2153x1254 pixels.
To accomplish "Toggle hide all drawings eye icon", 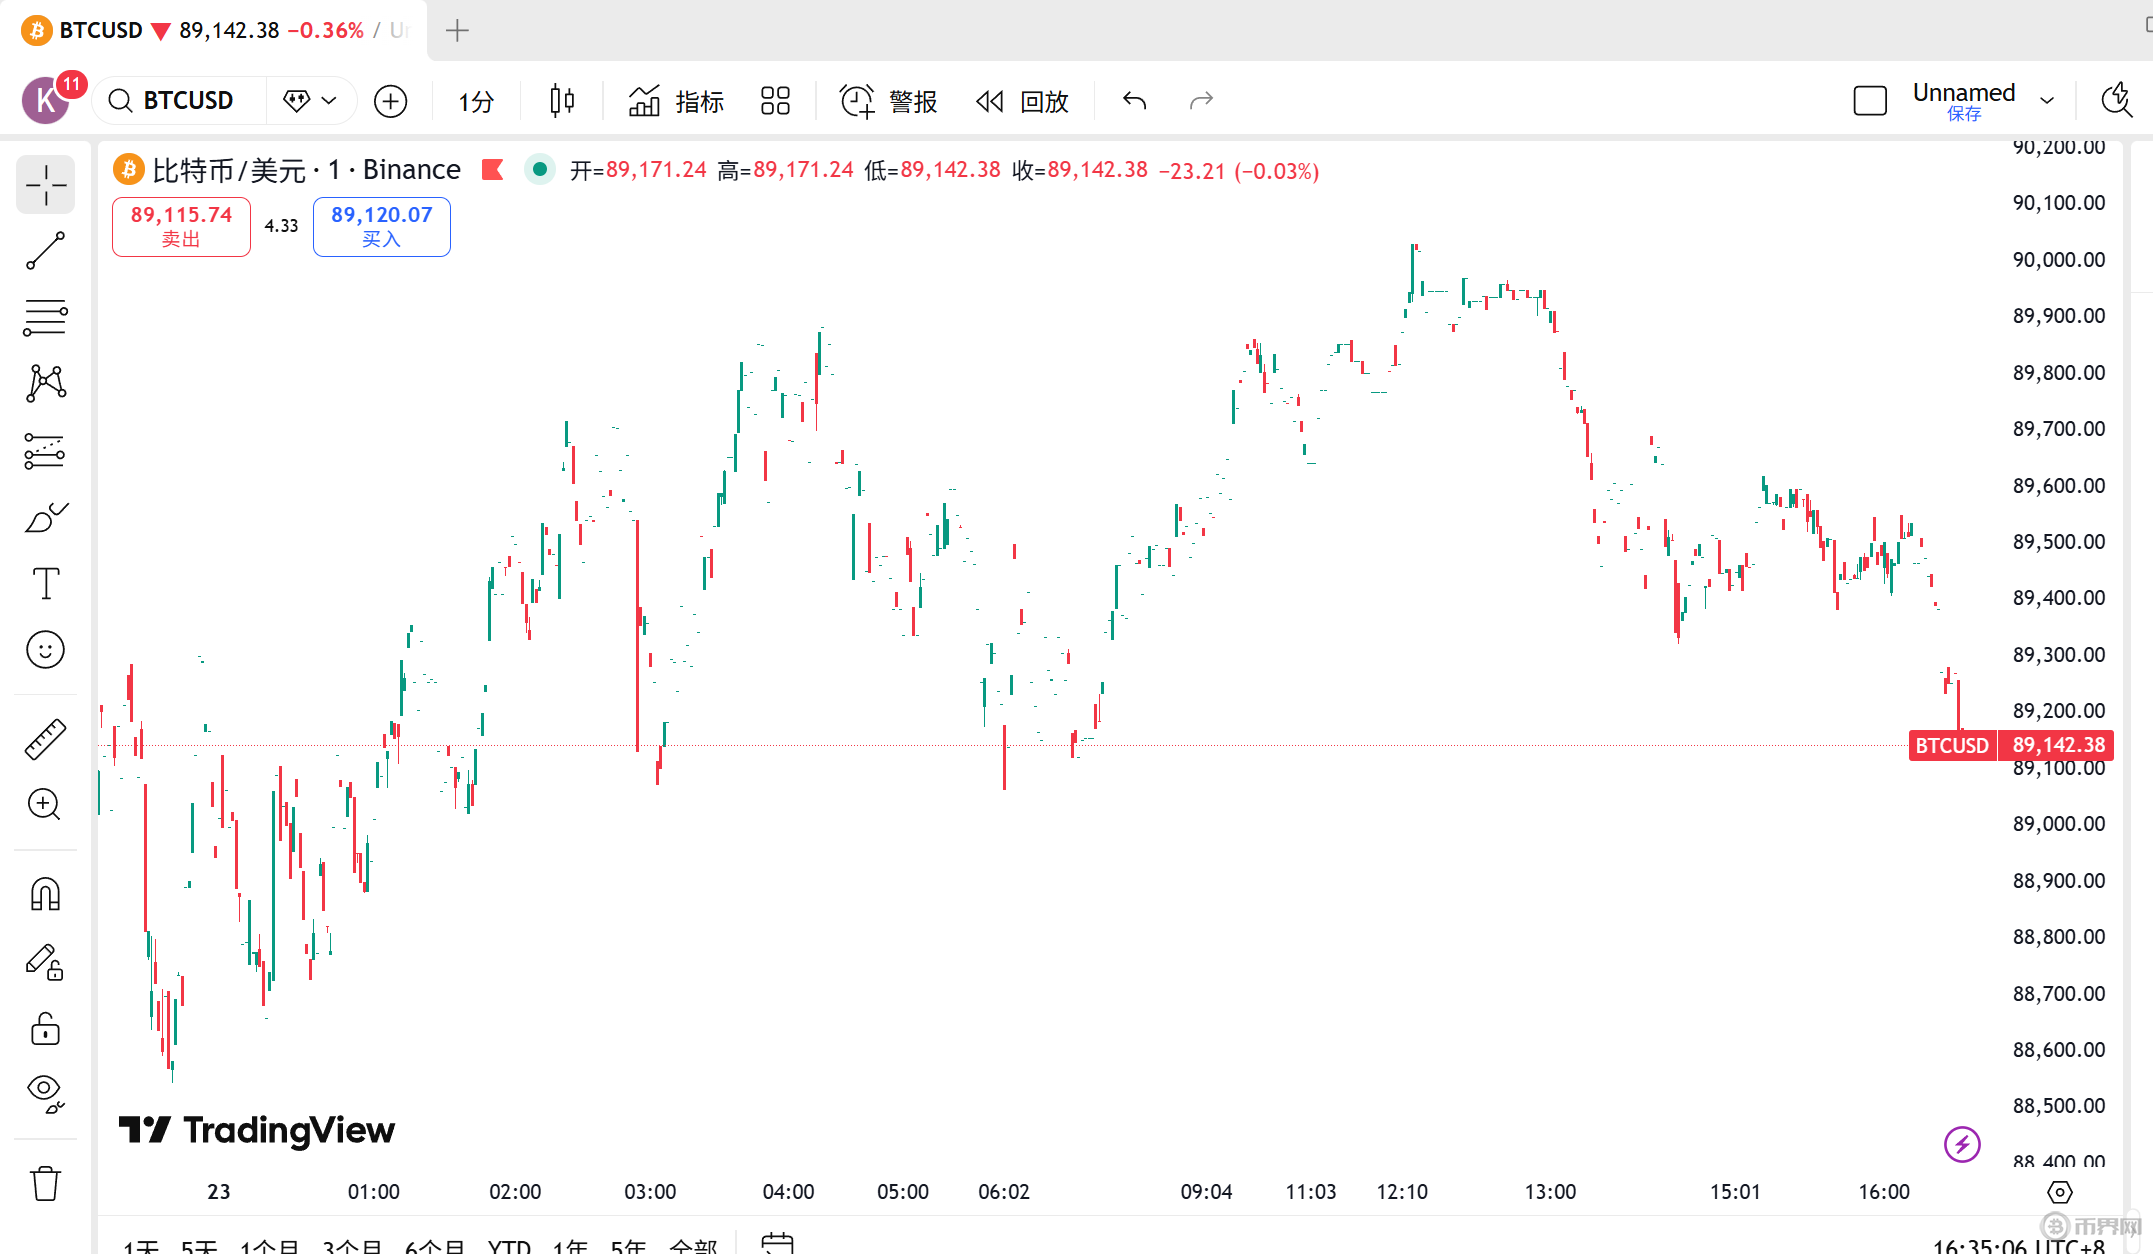I will 45,1092.
